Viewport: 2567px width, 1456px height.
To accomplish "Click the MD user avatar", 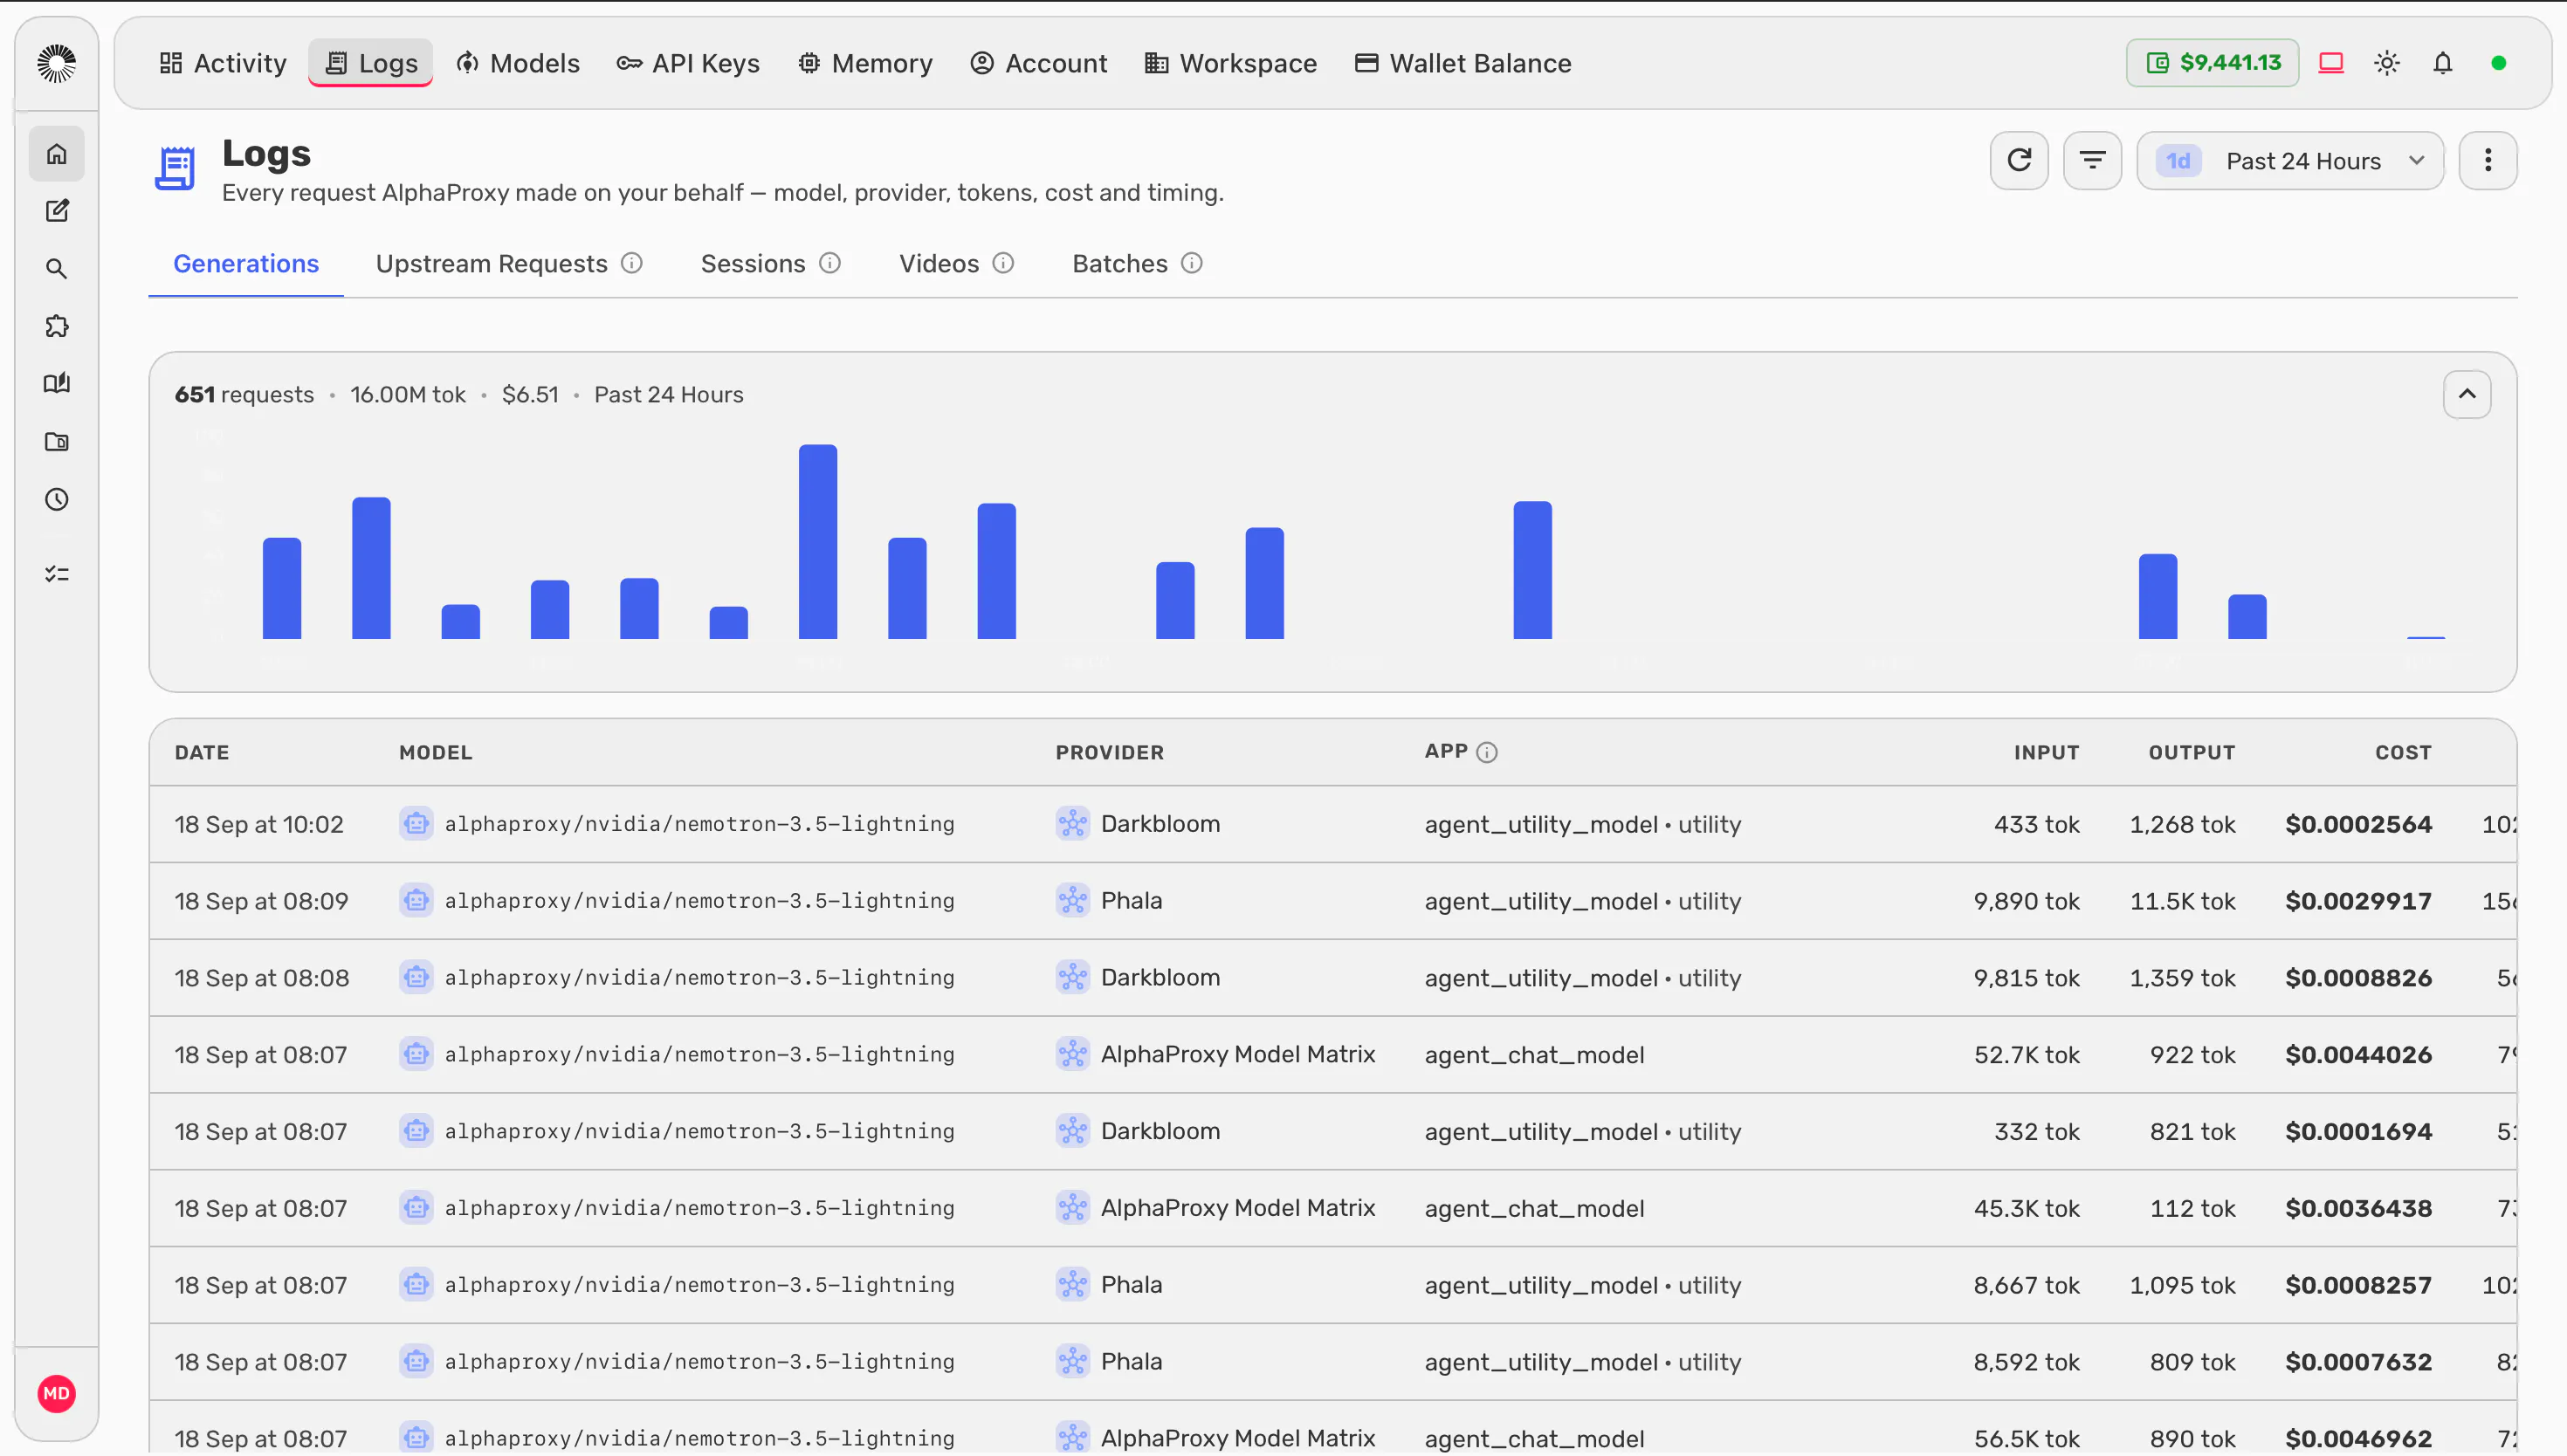I will 56,1394.
